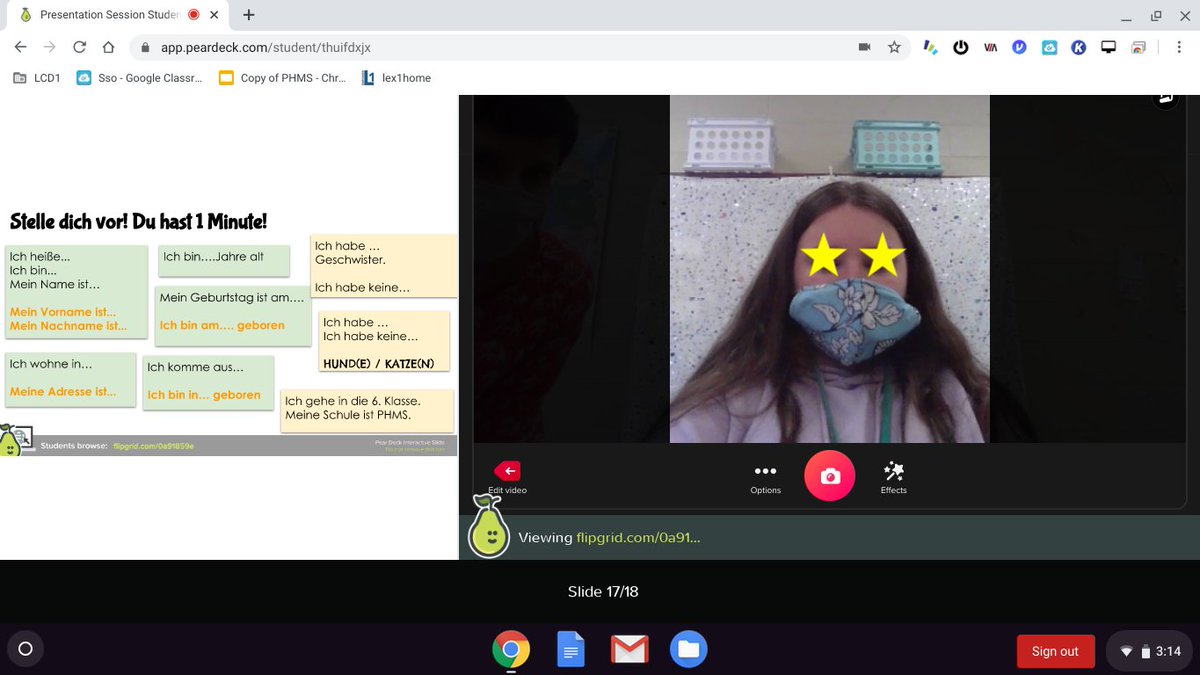Open a new browser tab
The width and height of the screenshot is (1200, 675).
click(x=248, y=15)
